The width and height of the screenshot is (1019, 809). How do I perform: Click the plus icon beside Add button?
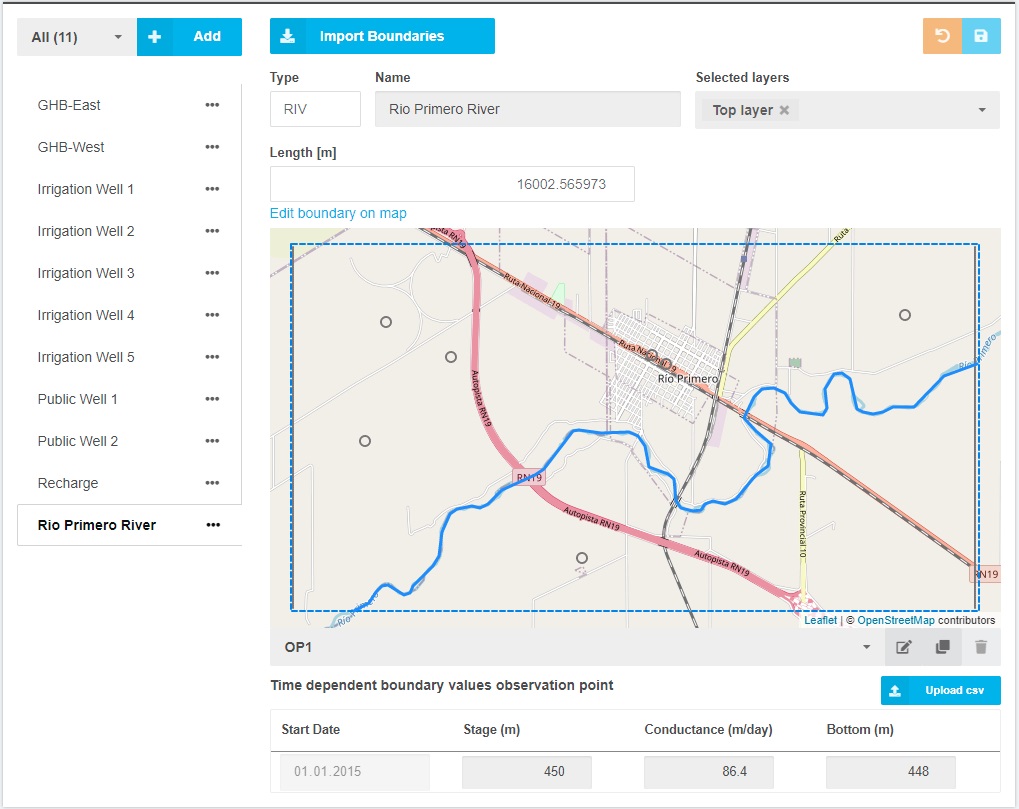155,36
